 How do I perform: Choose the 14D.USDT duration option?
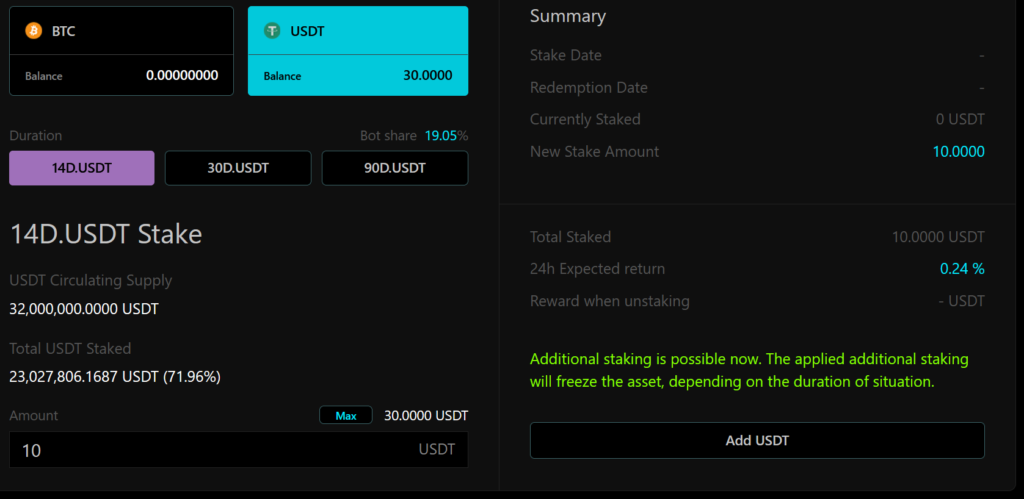tap(82, 168)
